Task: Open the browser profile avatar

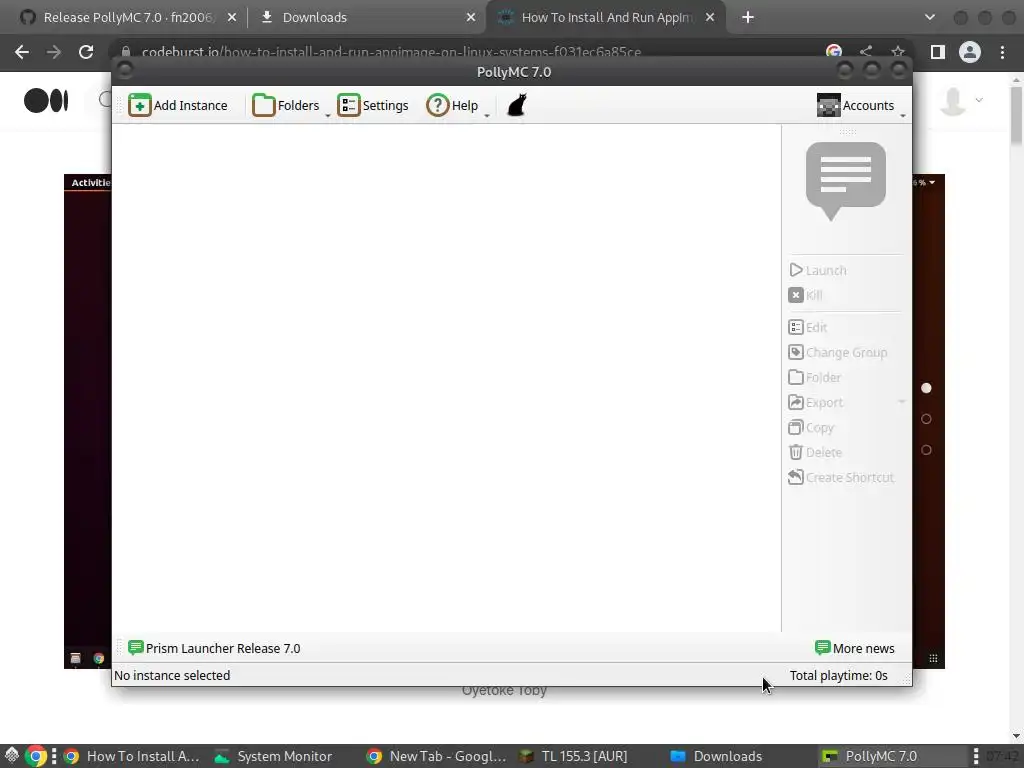Action: [x=970, y=52]
